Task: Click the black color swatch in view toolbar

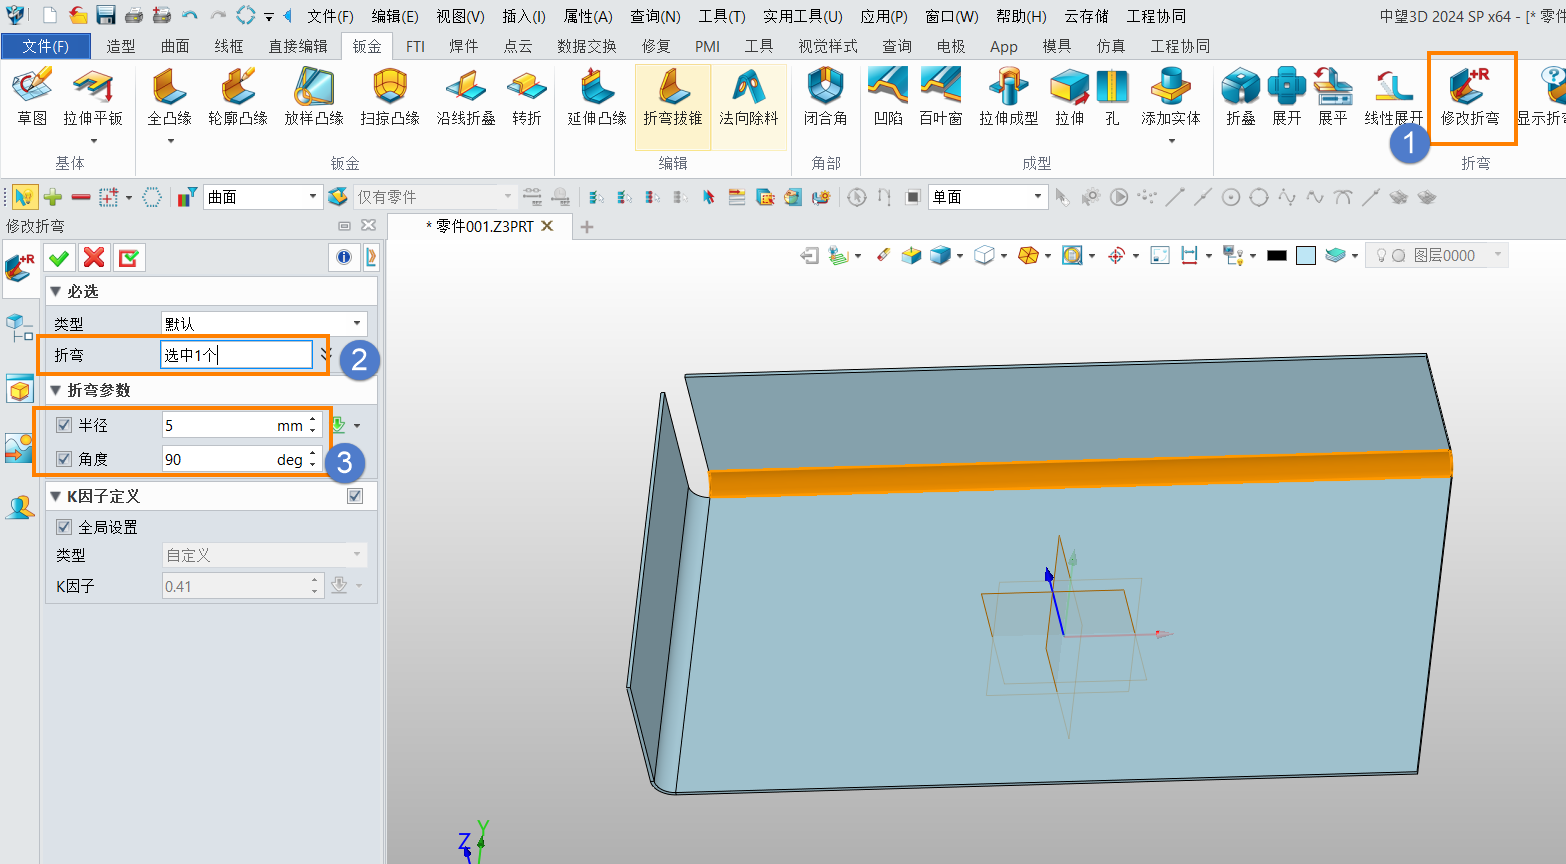Action: 1276,256
